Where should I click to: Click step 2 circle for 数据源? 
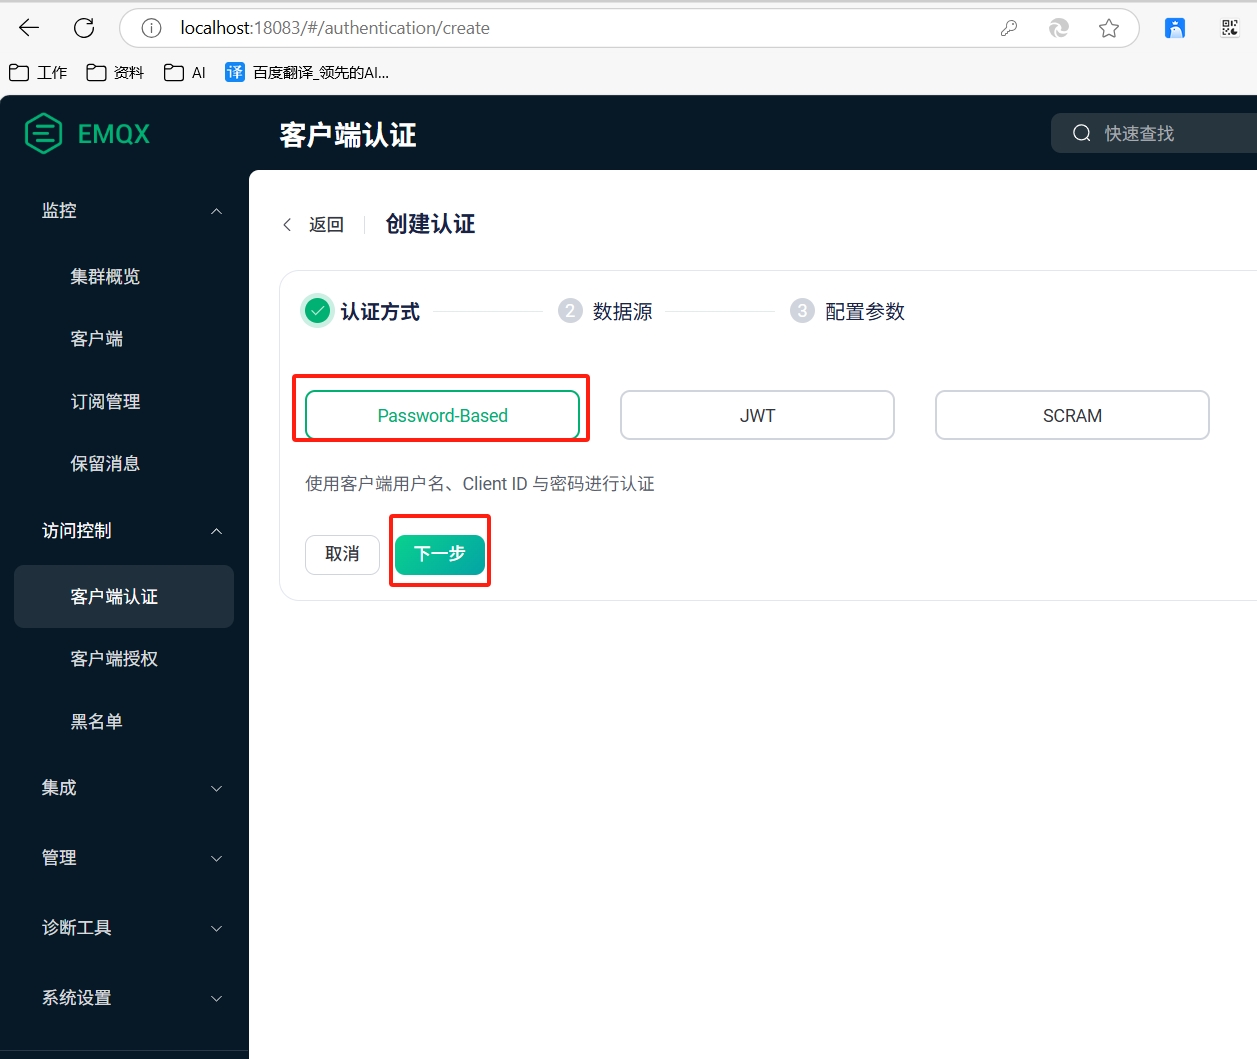tap(570, 311)
